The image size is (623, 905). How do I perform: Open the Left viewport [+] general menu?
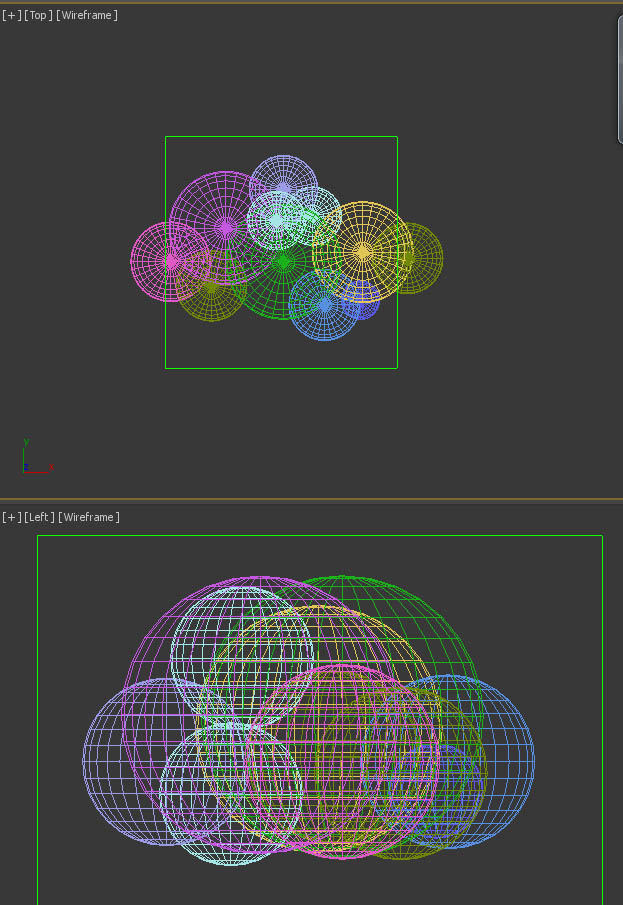[12, 517]
